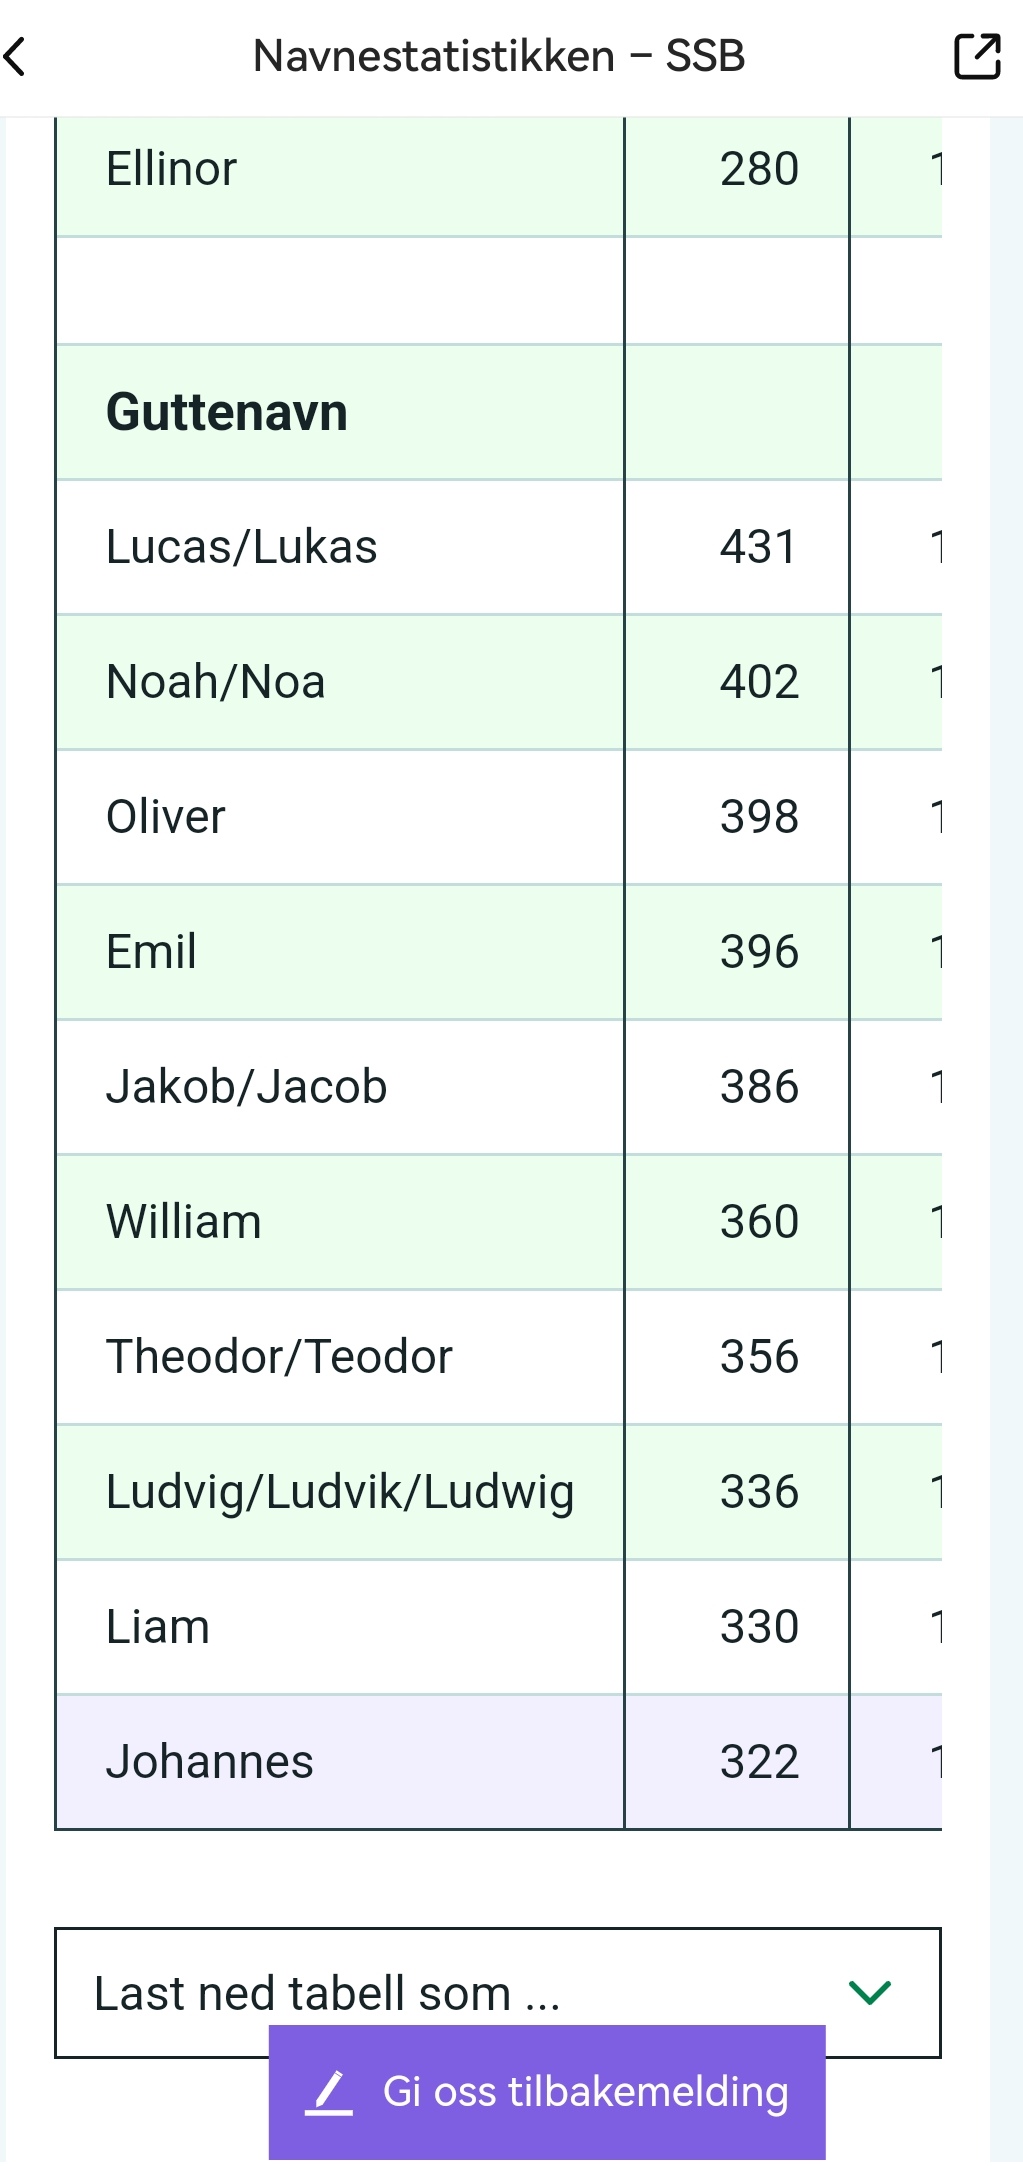Open page in external browser icon

click(977, 56)
